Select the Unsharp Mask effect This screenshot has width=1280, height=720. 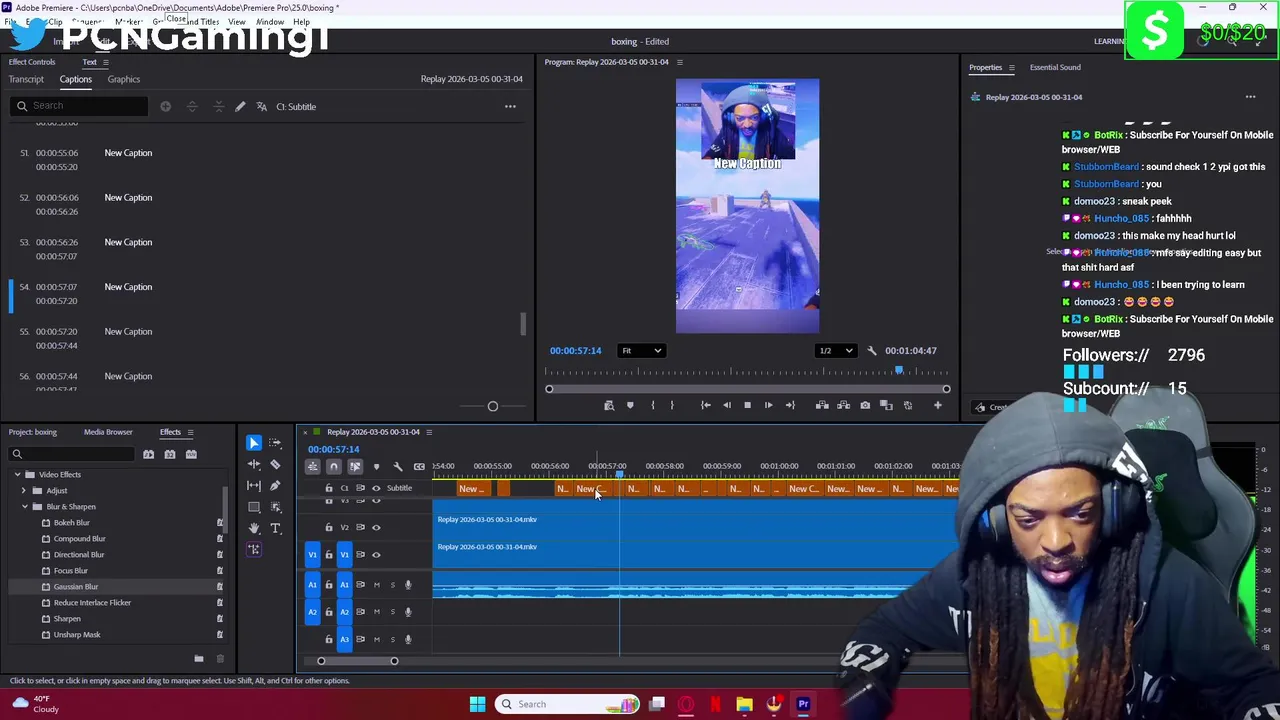[77, 635]
